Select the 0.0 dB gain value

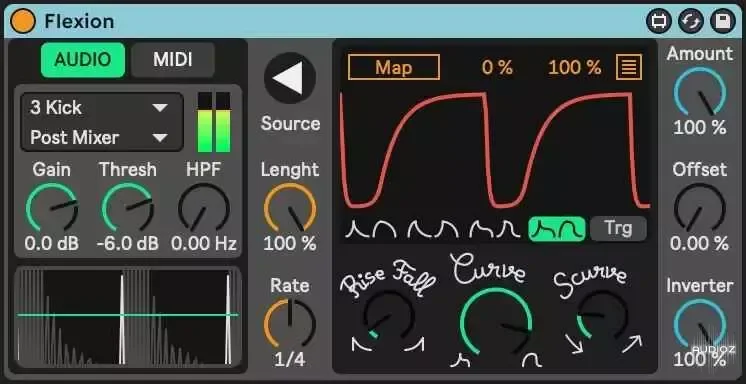tap(52, 244)
